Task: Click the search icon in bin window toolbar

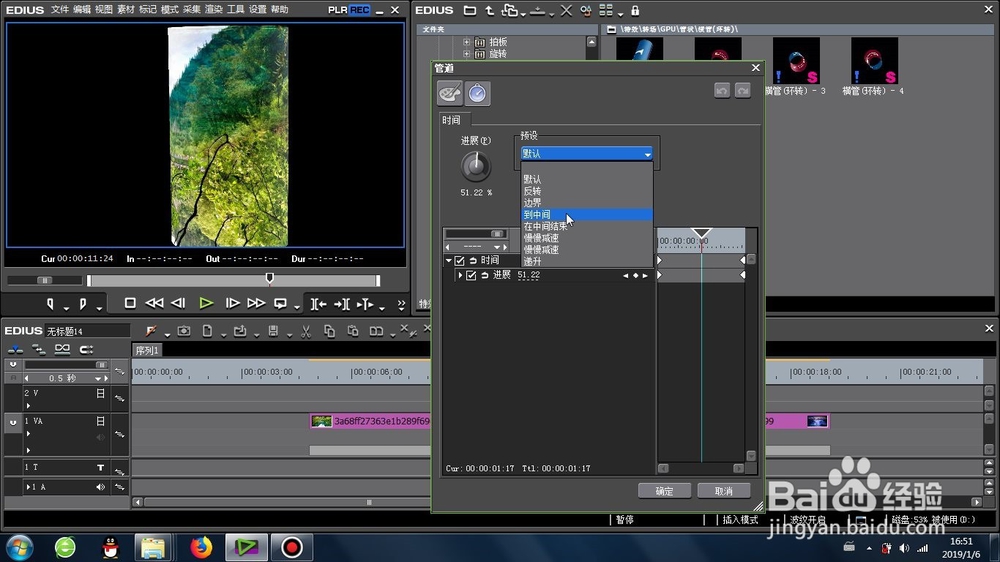Action: tap(585, 11)
